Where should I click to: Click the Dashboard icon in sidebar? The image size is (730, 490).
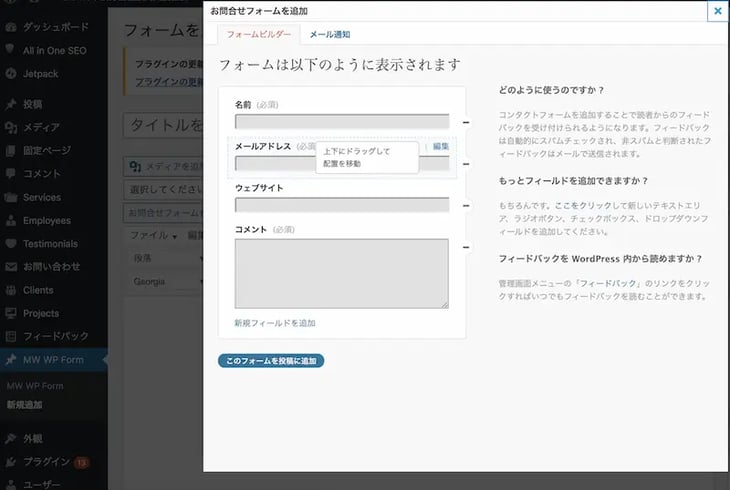(10, 26)
